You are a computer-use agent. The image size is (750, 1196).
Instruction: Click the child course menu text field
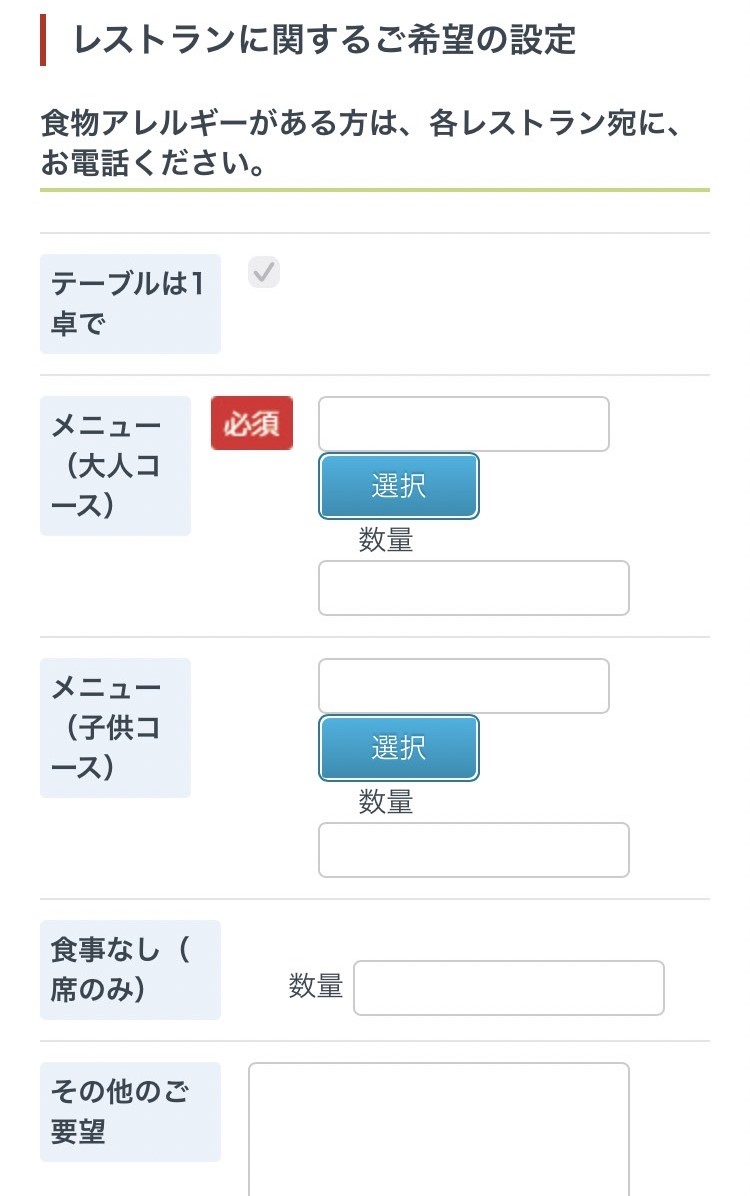463,686
